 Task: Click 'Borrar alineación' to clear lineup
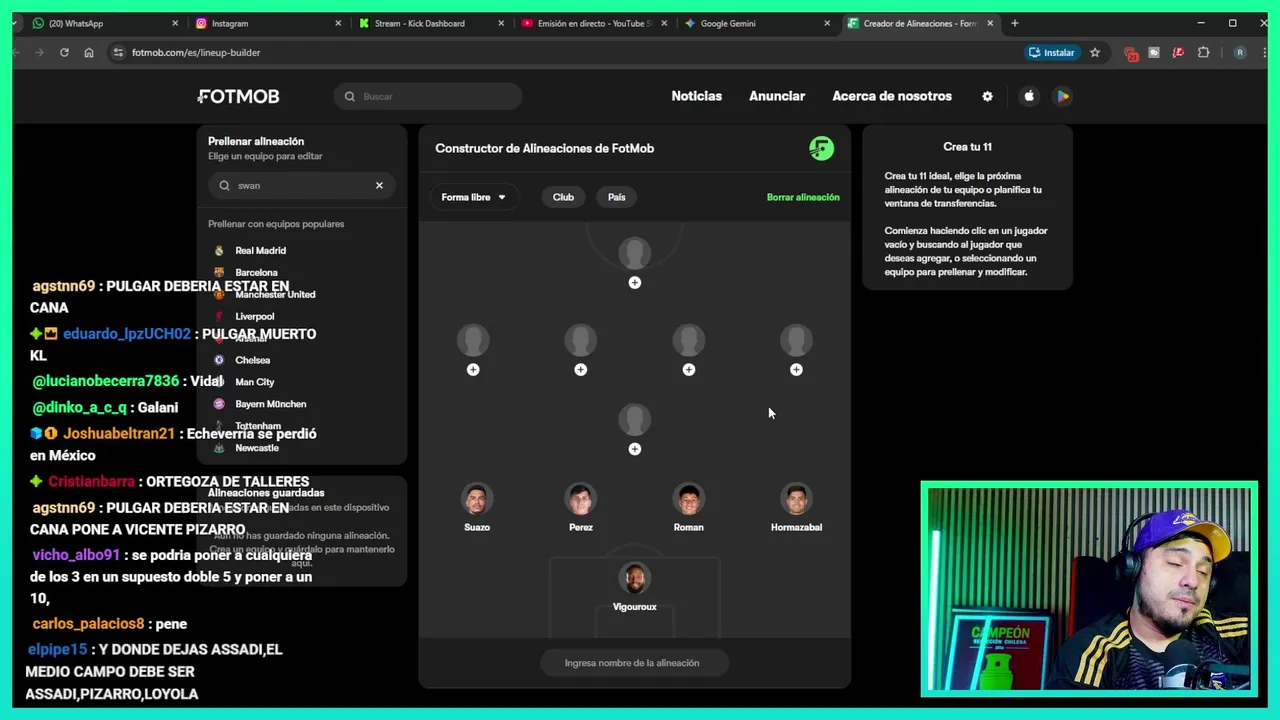click(803, 197)
